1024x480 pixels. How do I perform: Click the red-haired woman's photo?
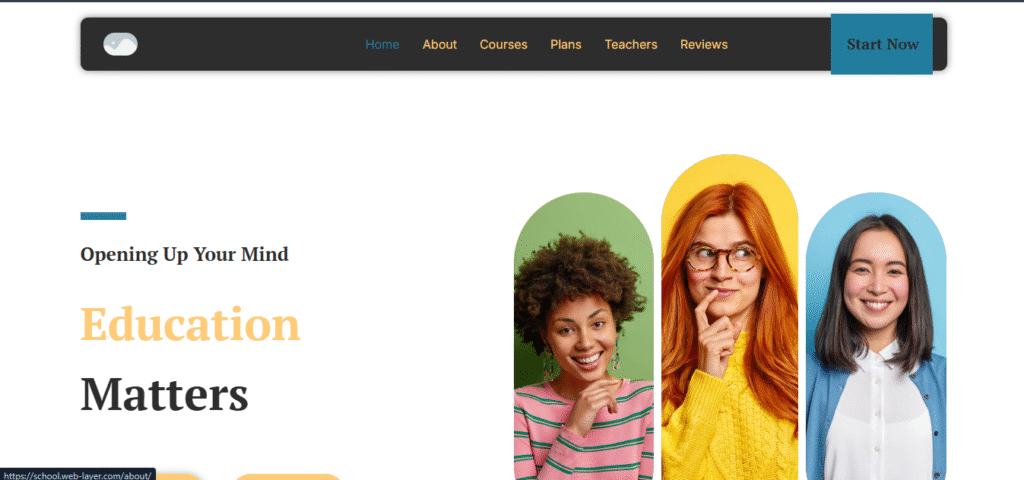[729, 317]
